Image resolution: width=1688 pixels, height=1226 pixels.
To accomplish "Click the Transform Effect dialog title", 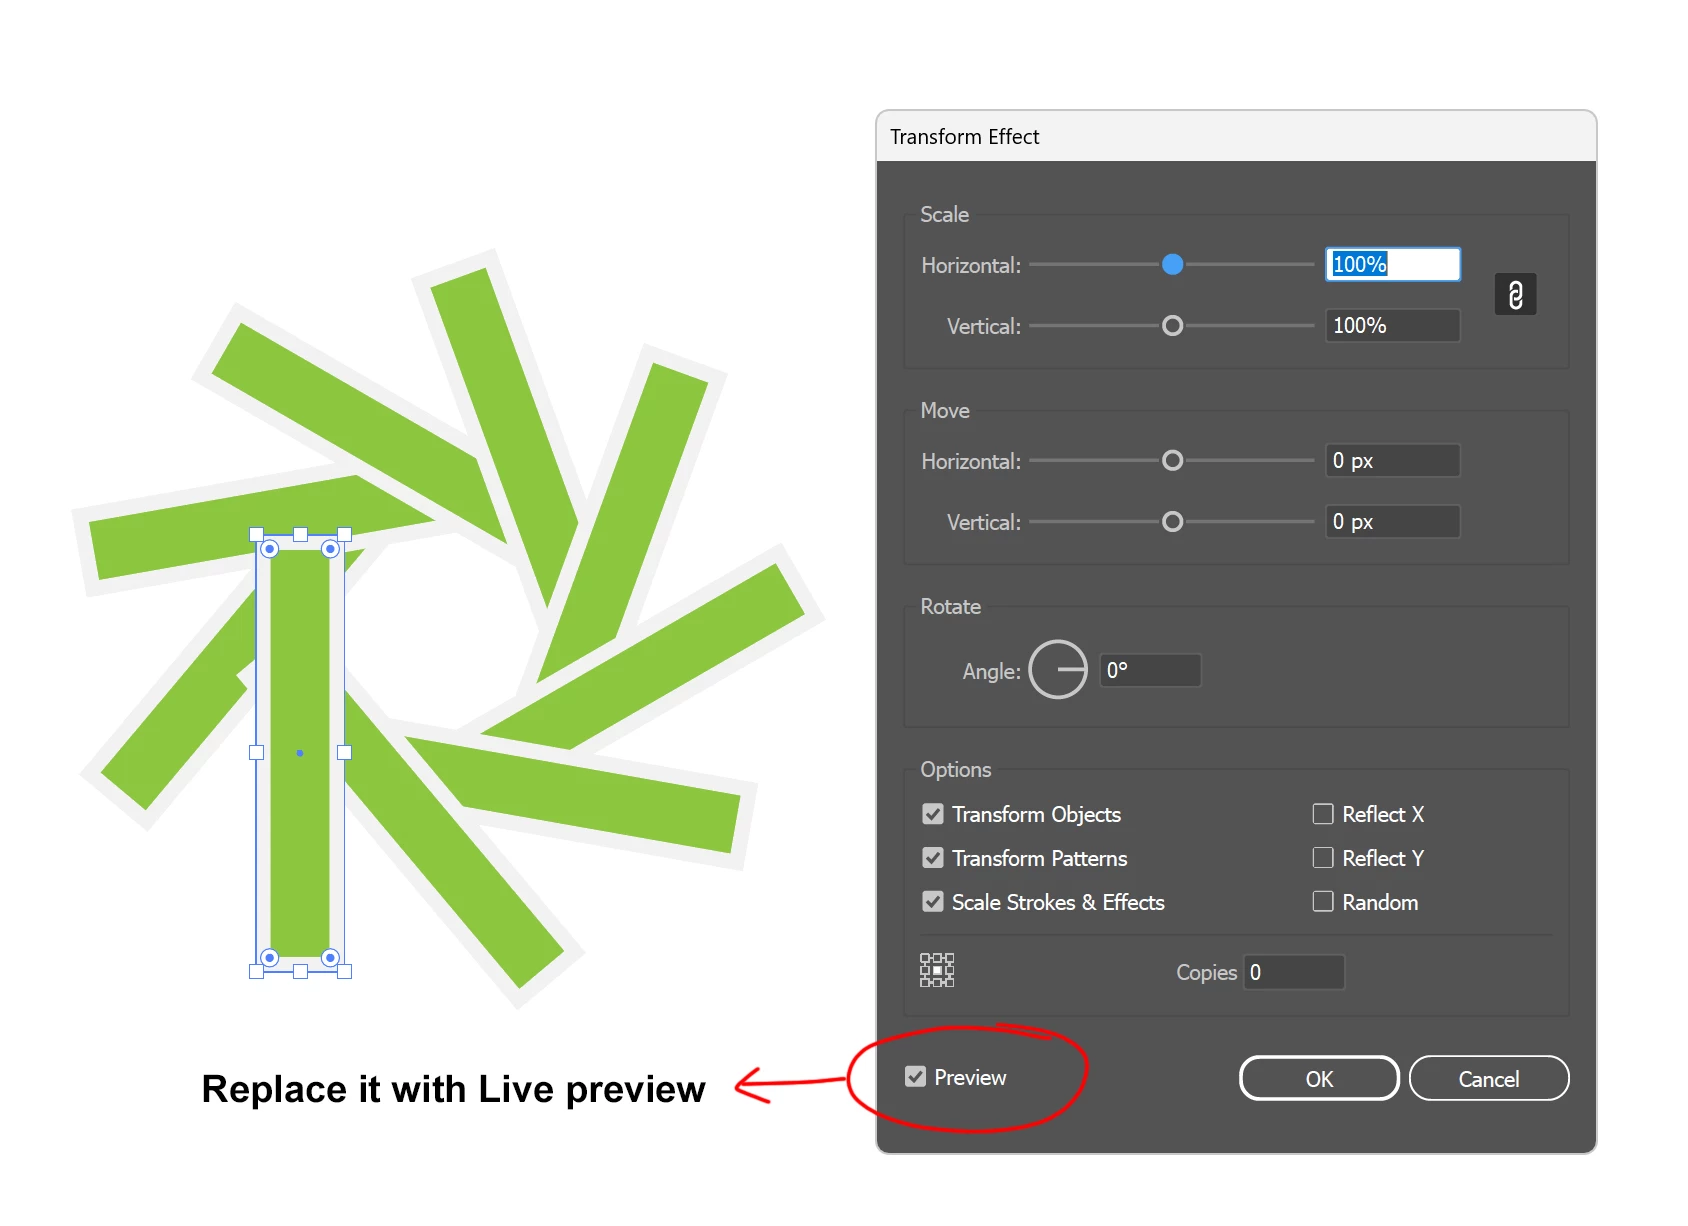I will click(965, 137).
